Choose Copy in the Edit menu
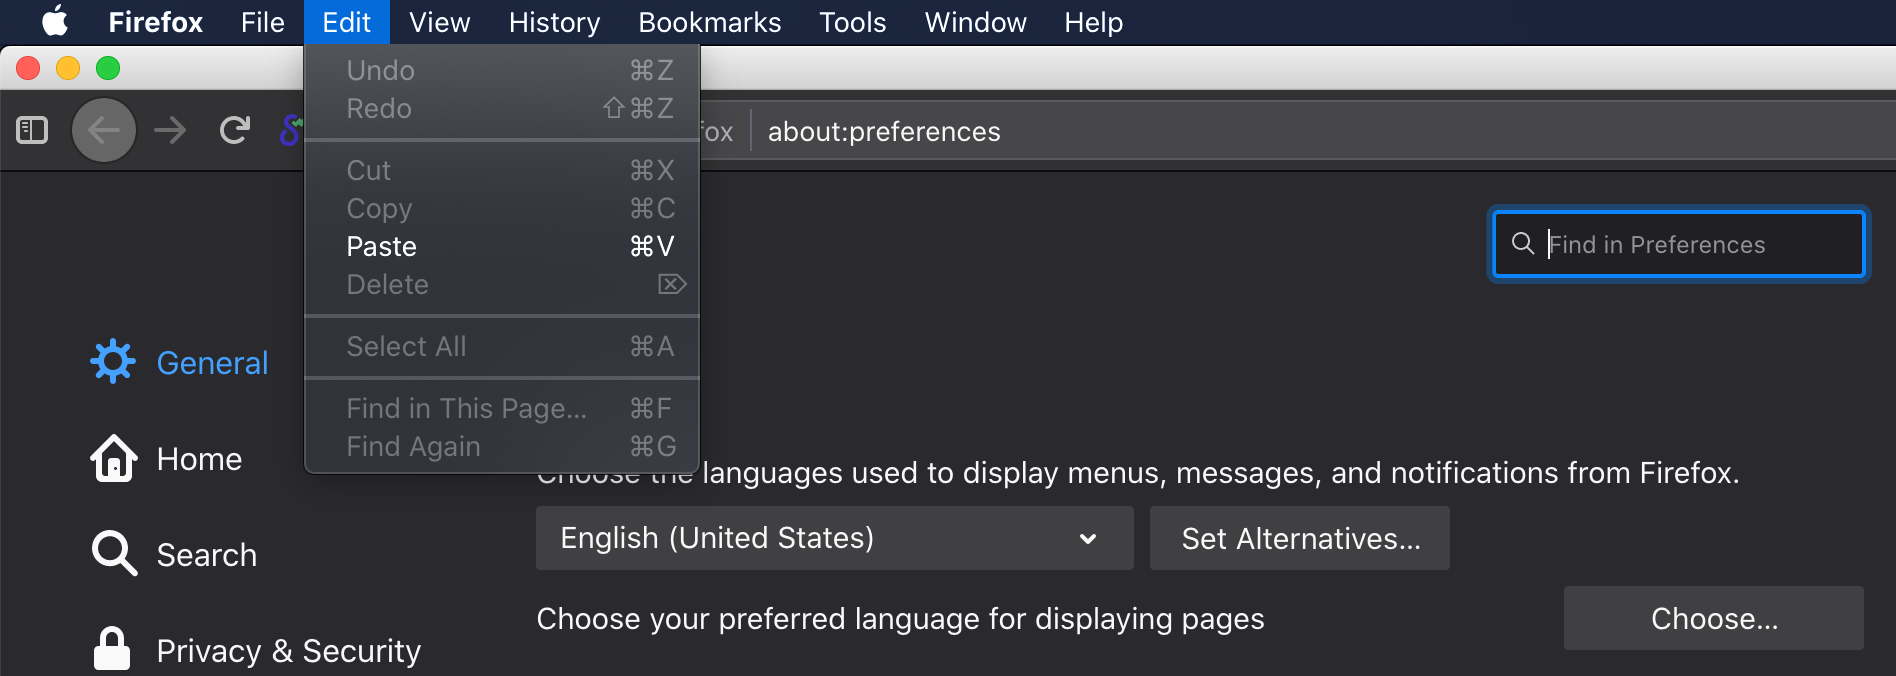Screen dimensions: 1896x676 [x=502, y=208]
